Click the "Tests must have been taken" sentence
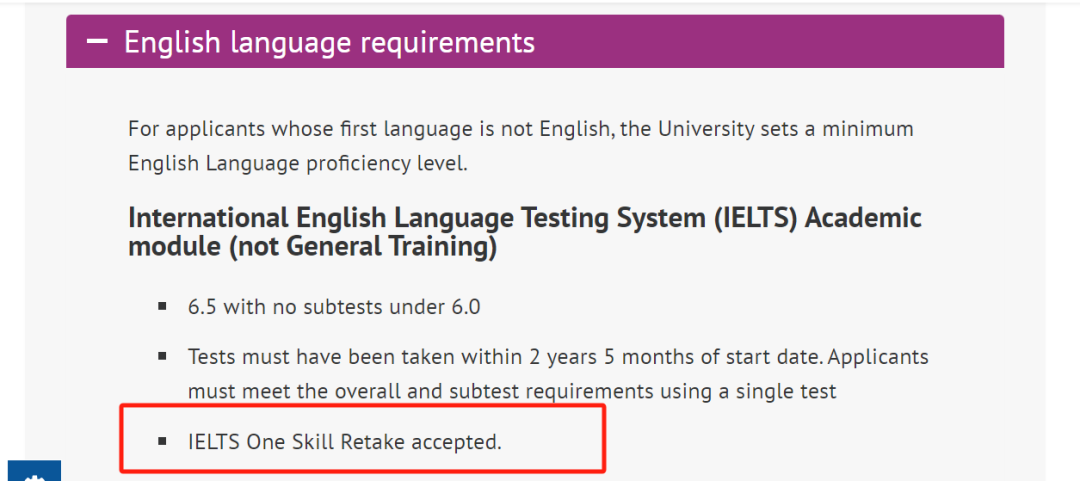This screenshot has height=481, width=1080. (x=558, y=357)
